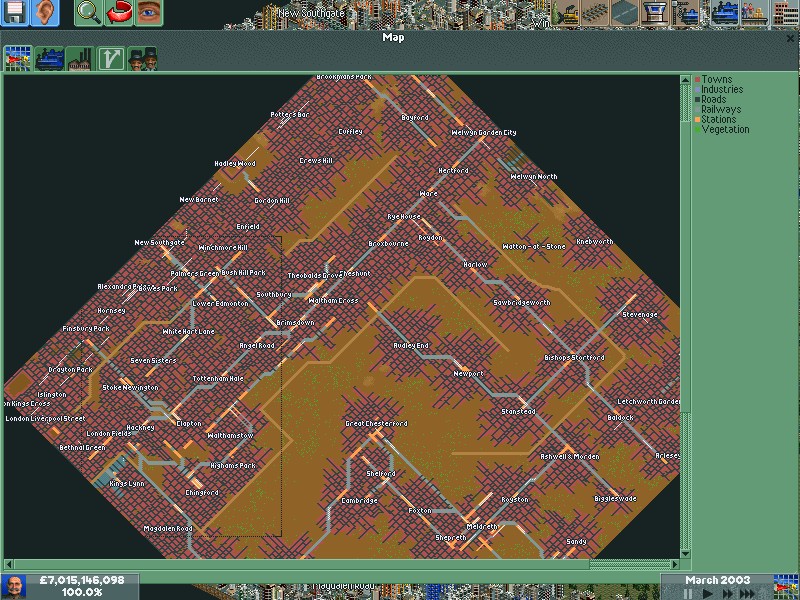Click the March 2003 date display

[717, 580]
